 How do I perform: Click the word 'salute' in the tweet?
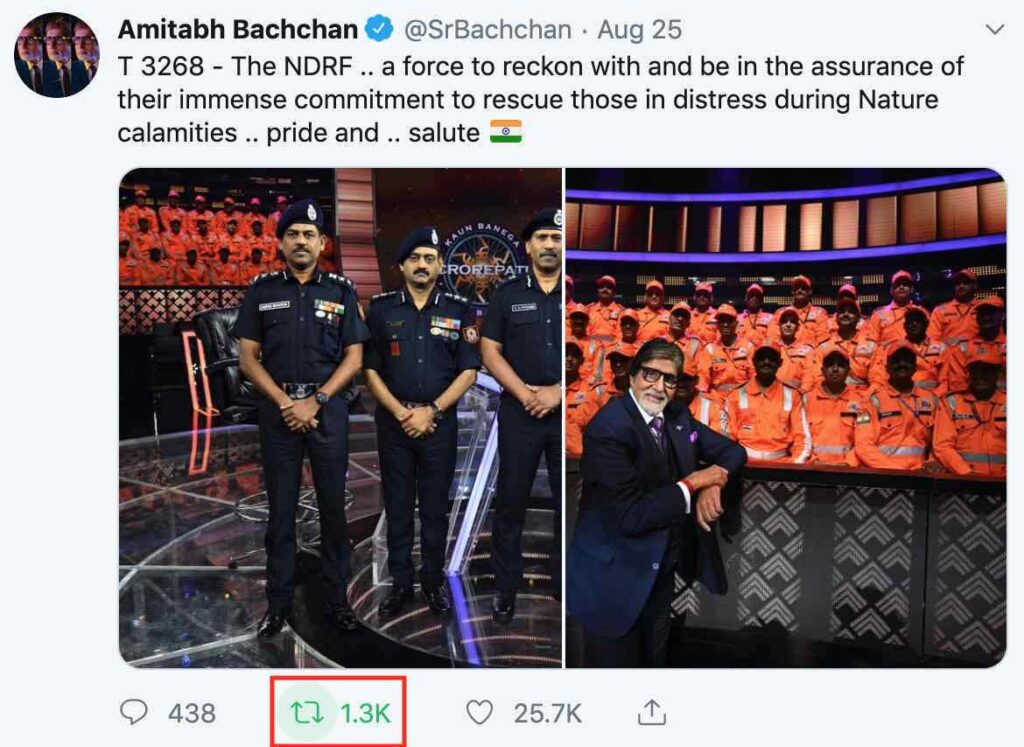444,133
